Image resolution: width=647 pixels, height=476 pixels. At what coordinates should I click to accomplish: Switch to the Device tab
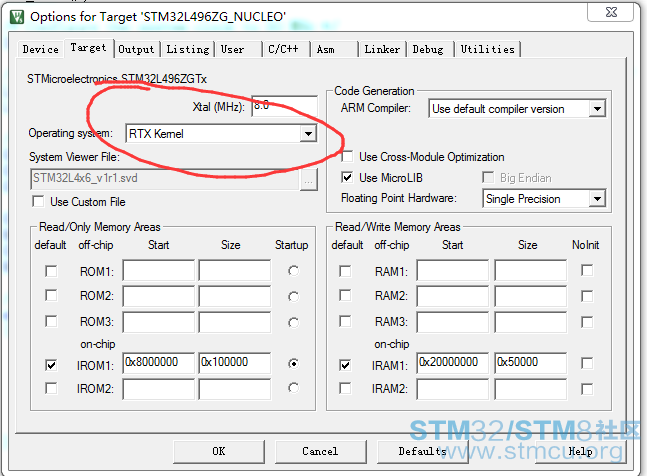coord(40,49)
